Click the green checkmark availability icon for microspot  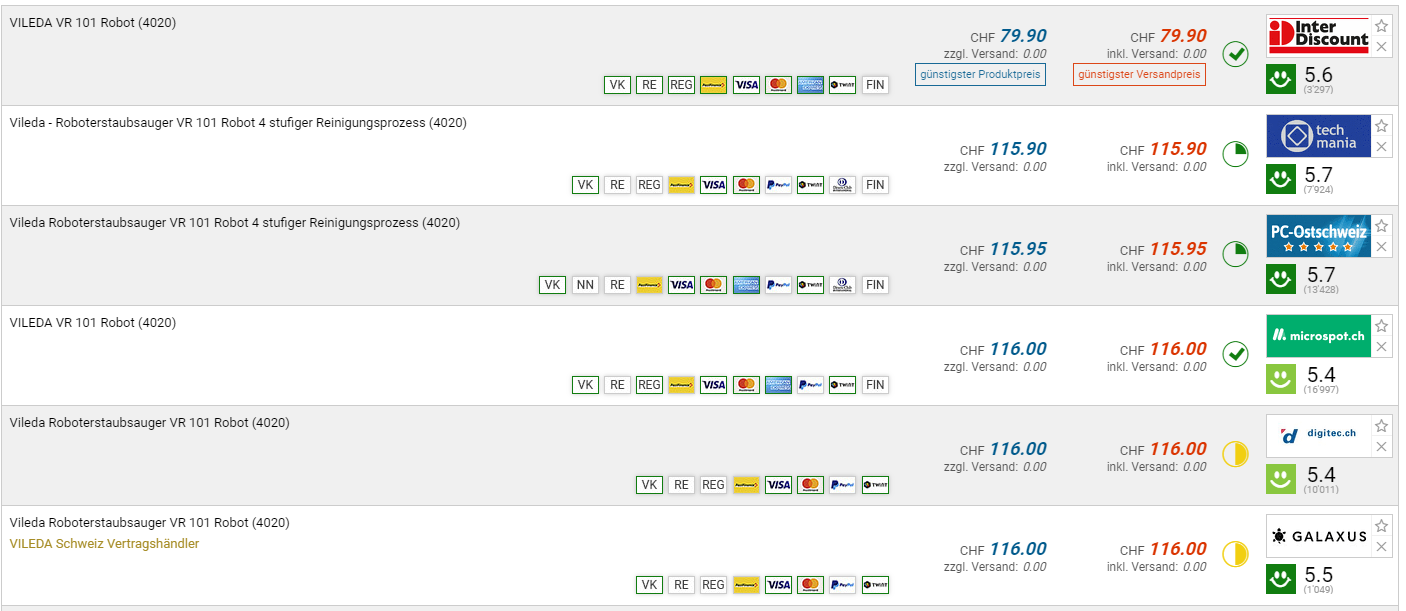point(1236,353)
